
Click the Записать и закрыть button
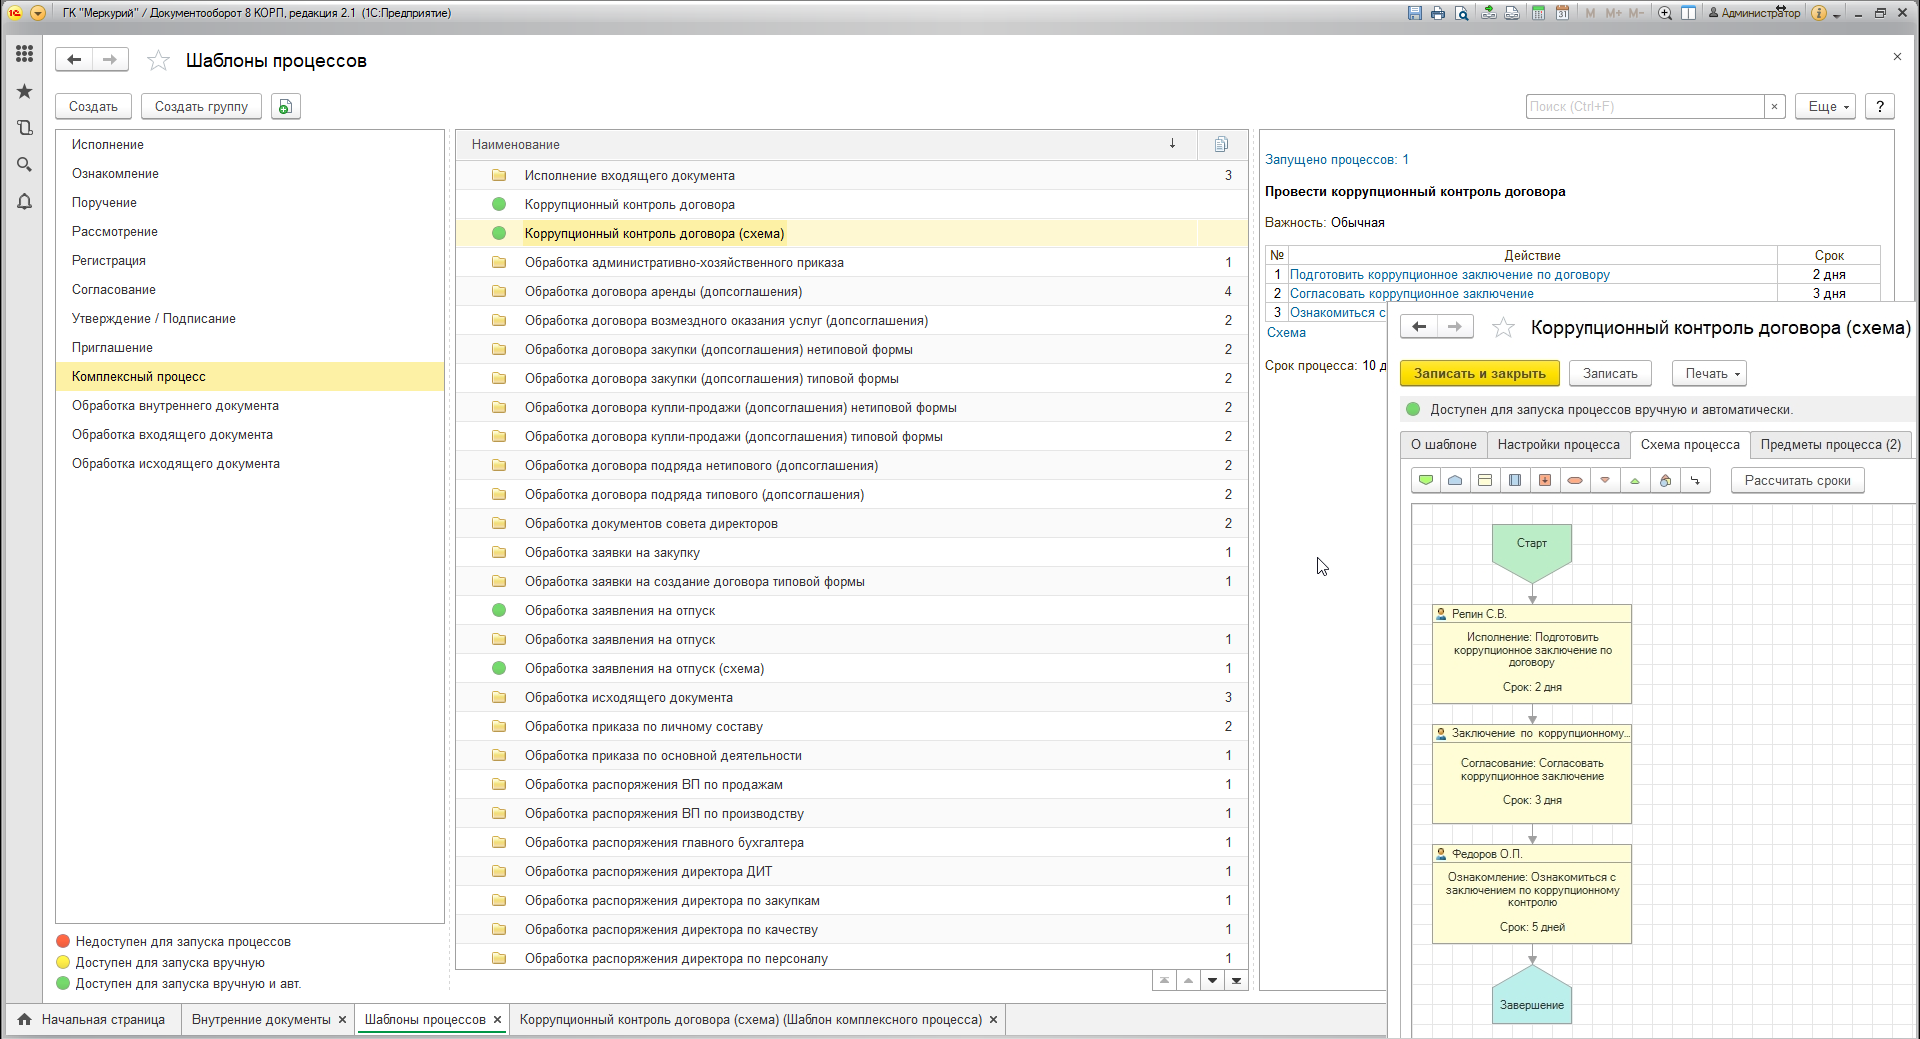1480,373
